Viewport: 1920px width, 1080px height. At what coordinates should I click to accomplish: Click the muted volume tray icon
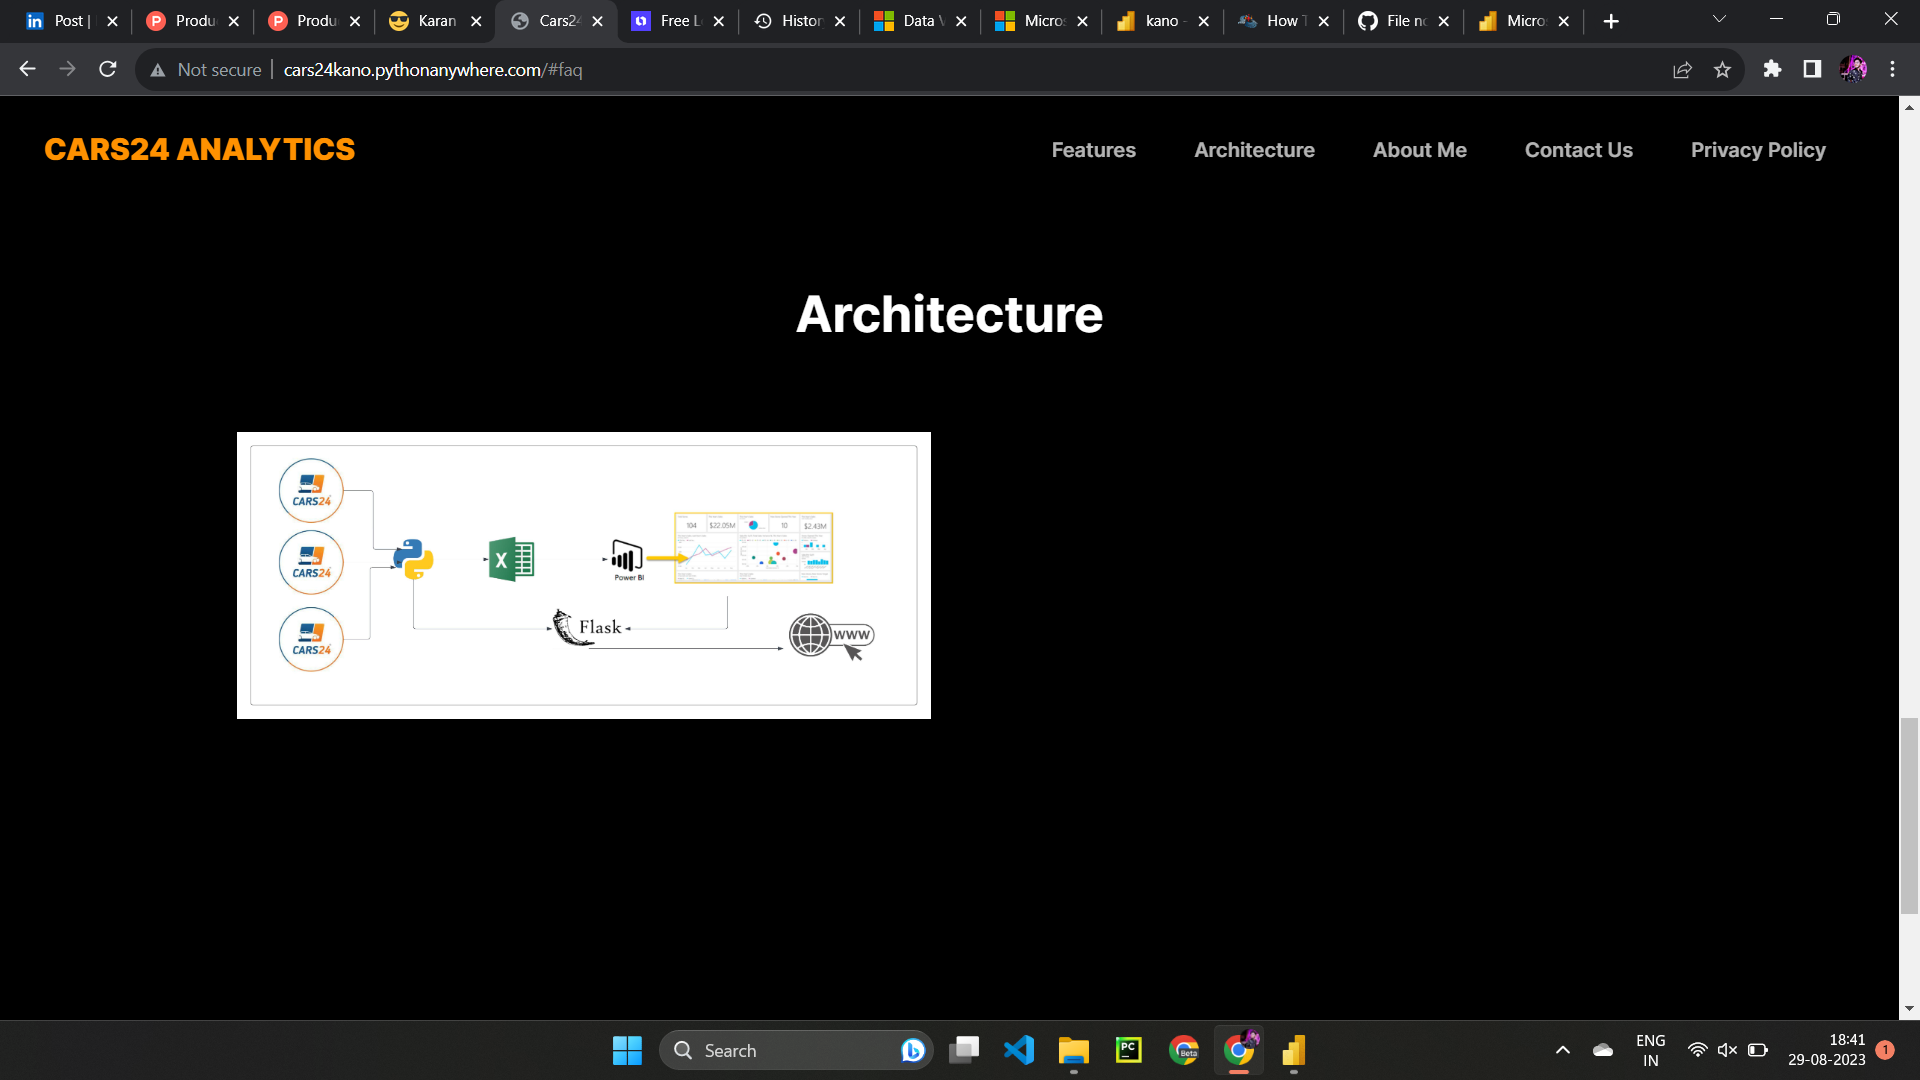point(1727,1050)
